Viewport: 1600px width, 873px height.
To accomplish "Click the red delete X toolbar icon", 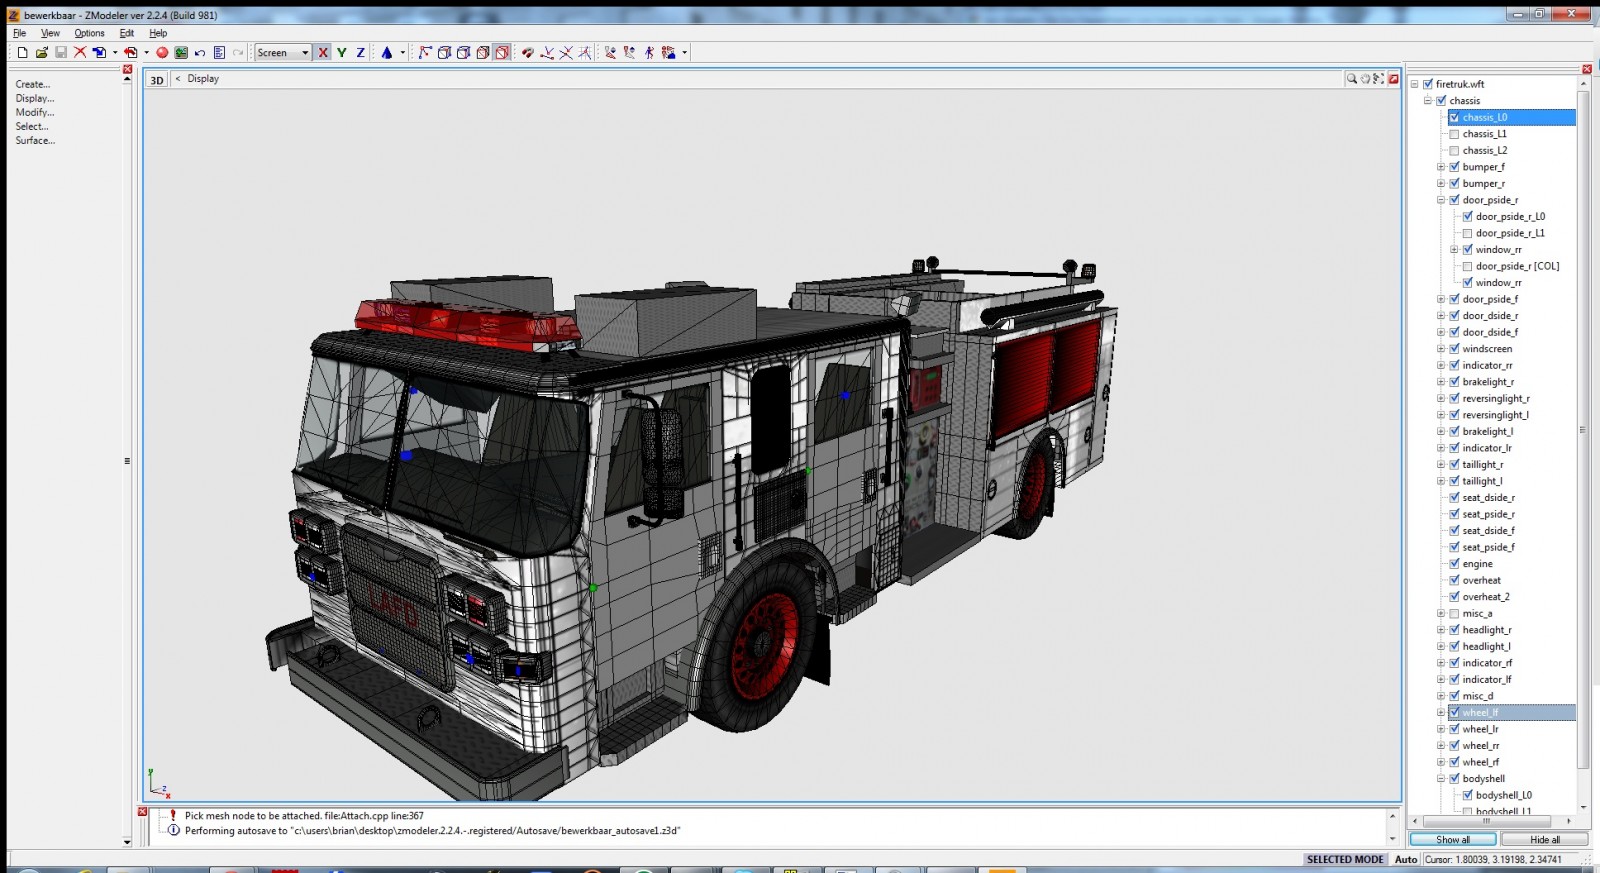I will [x=80, y=53].
